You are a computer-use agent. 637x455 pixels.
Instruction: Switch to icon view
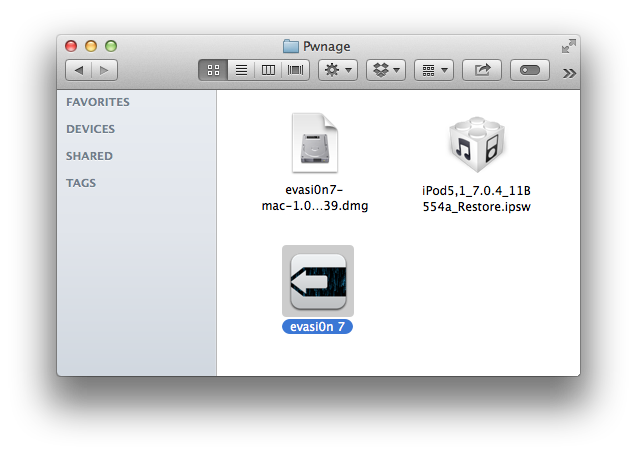click(x=213, y=70)
